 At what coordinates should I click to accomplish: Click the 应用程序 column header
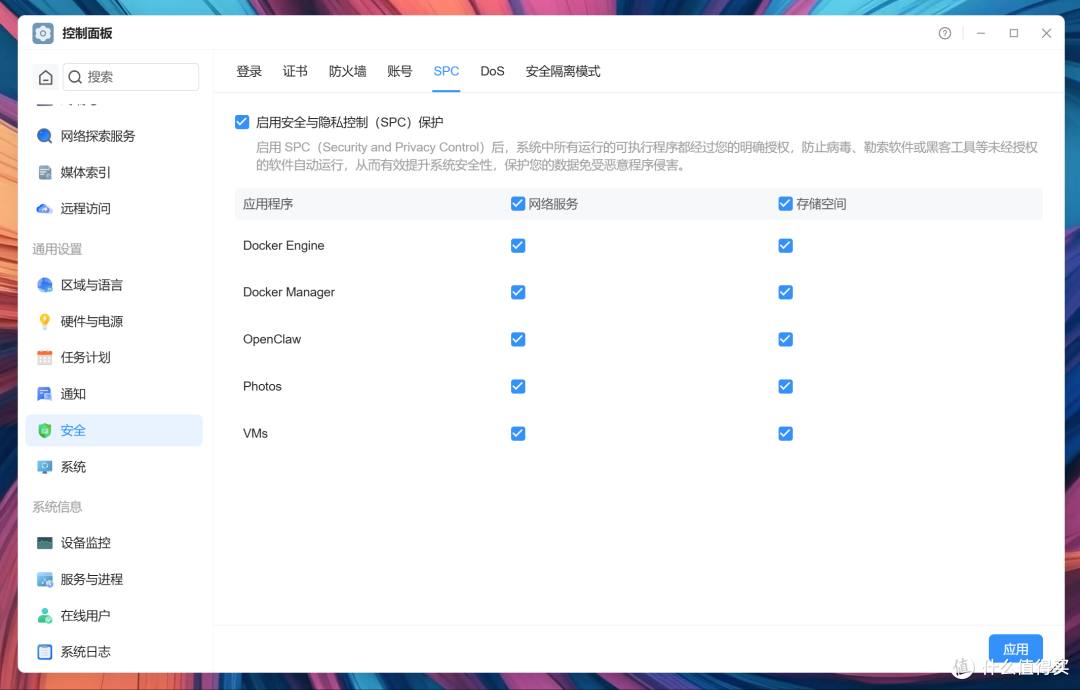click(x=268, y=204)
